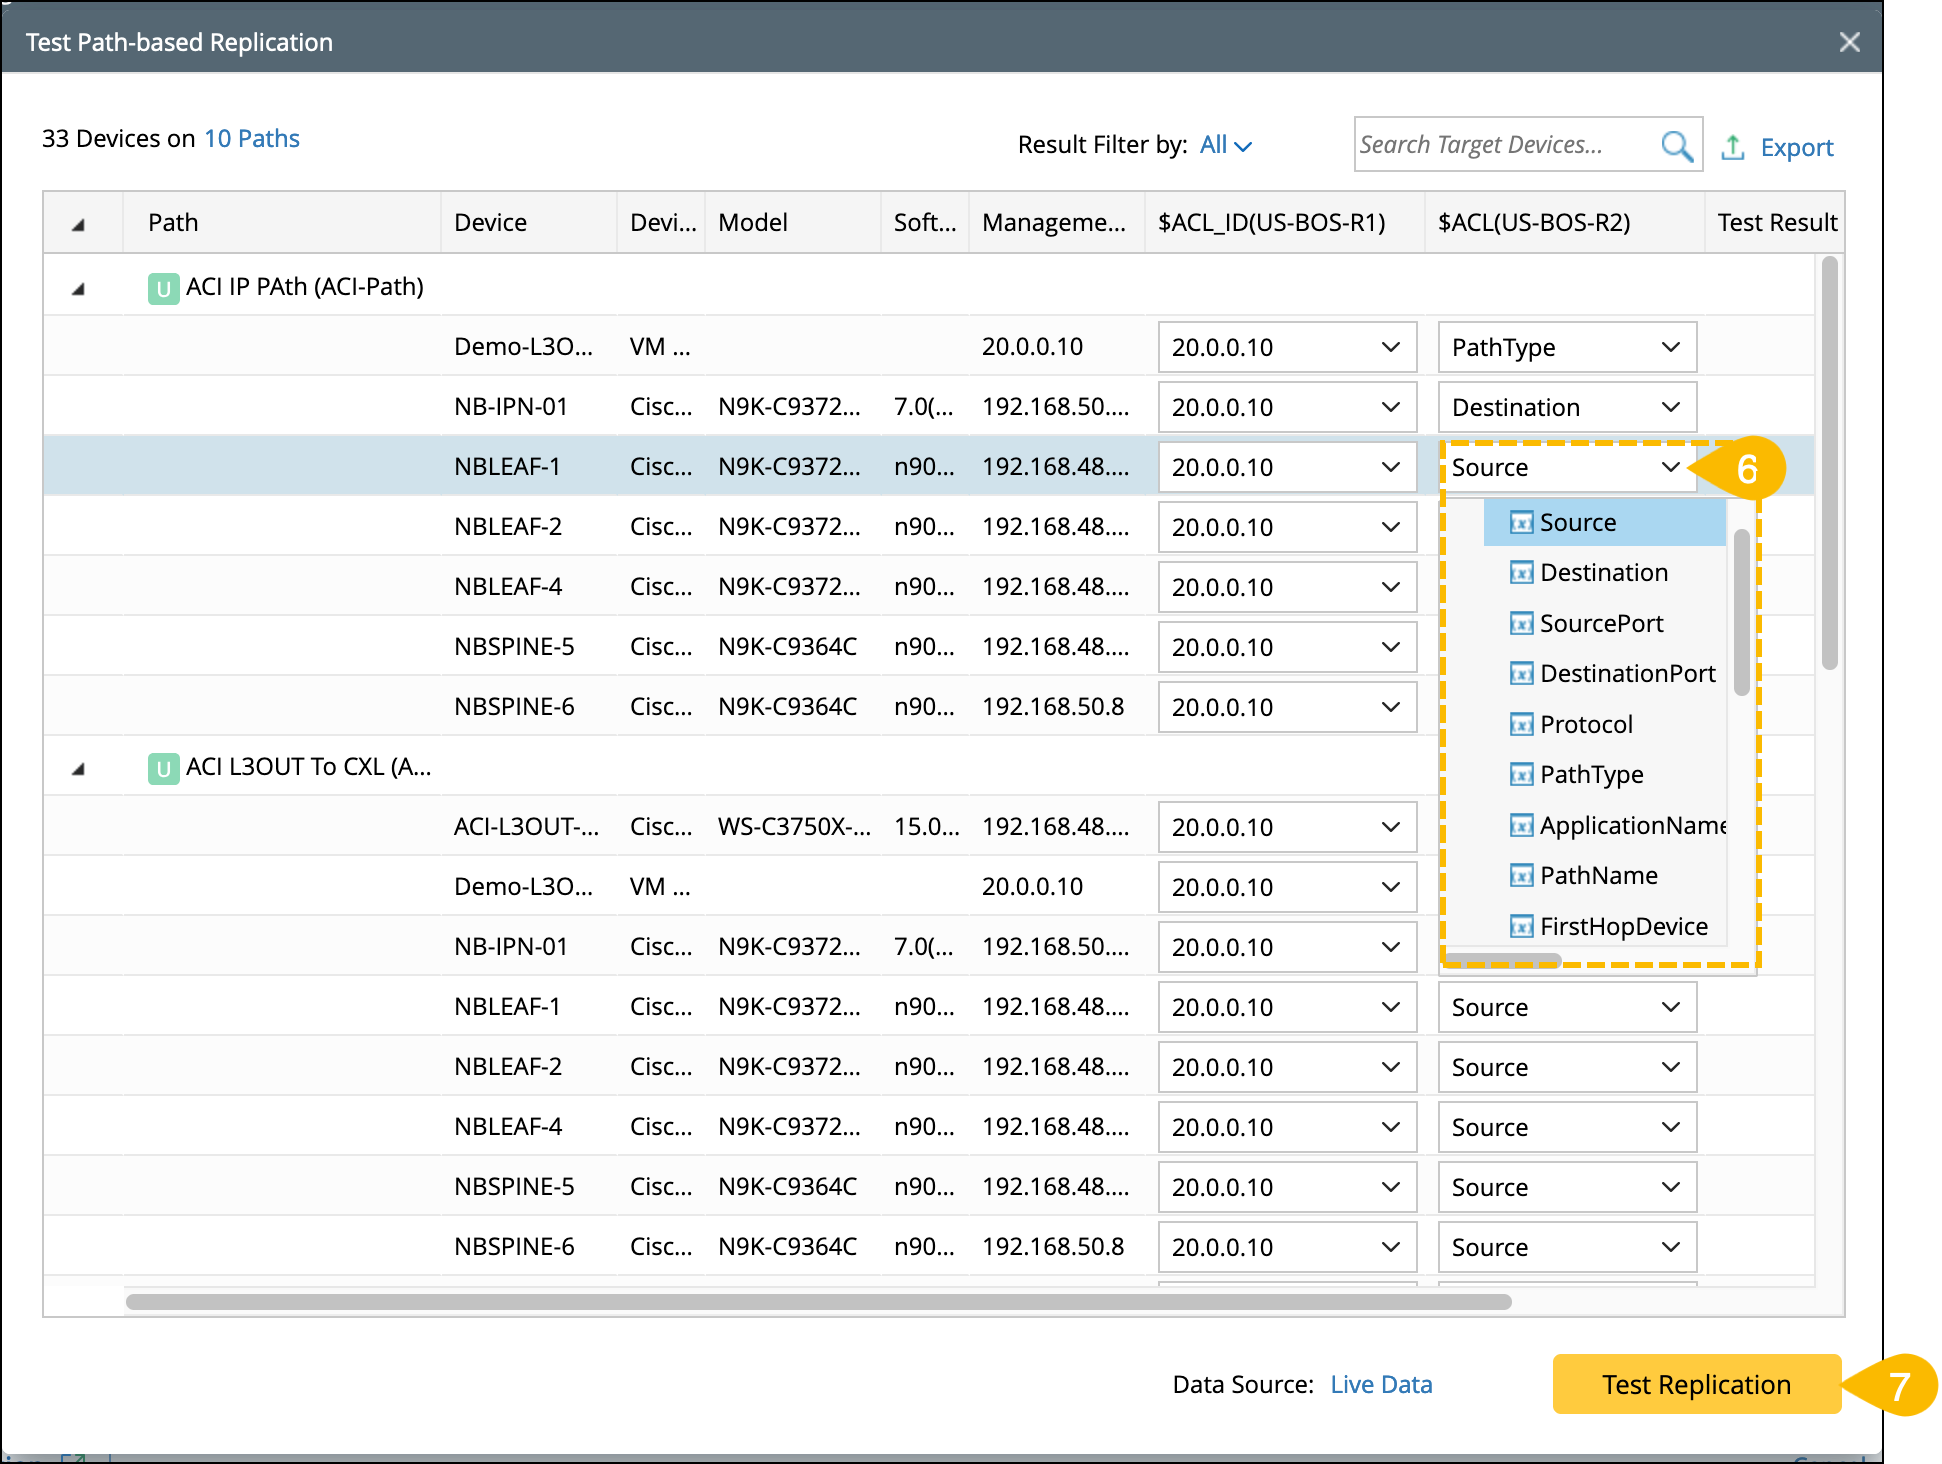Collapse the ACI L3OUT To CXL group
Screen dimensions: 1942x1464
point(78,769)
